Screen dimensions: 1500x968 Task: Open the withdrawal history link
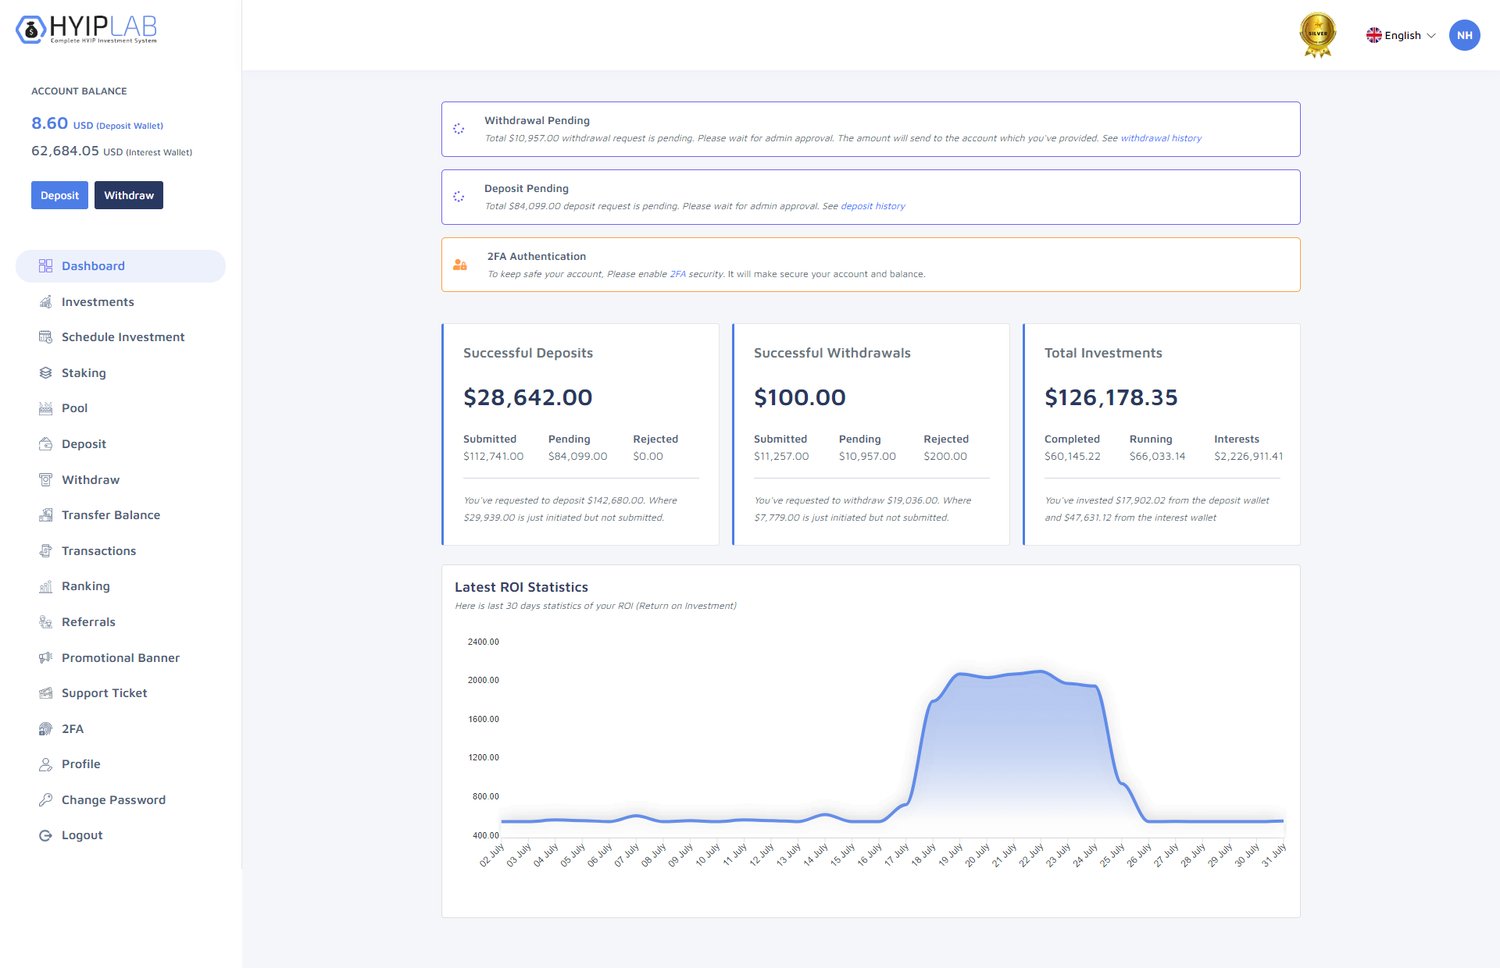[x=1161, y=138]
